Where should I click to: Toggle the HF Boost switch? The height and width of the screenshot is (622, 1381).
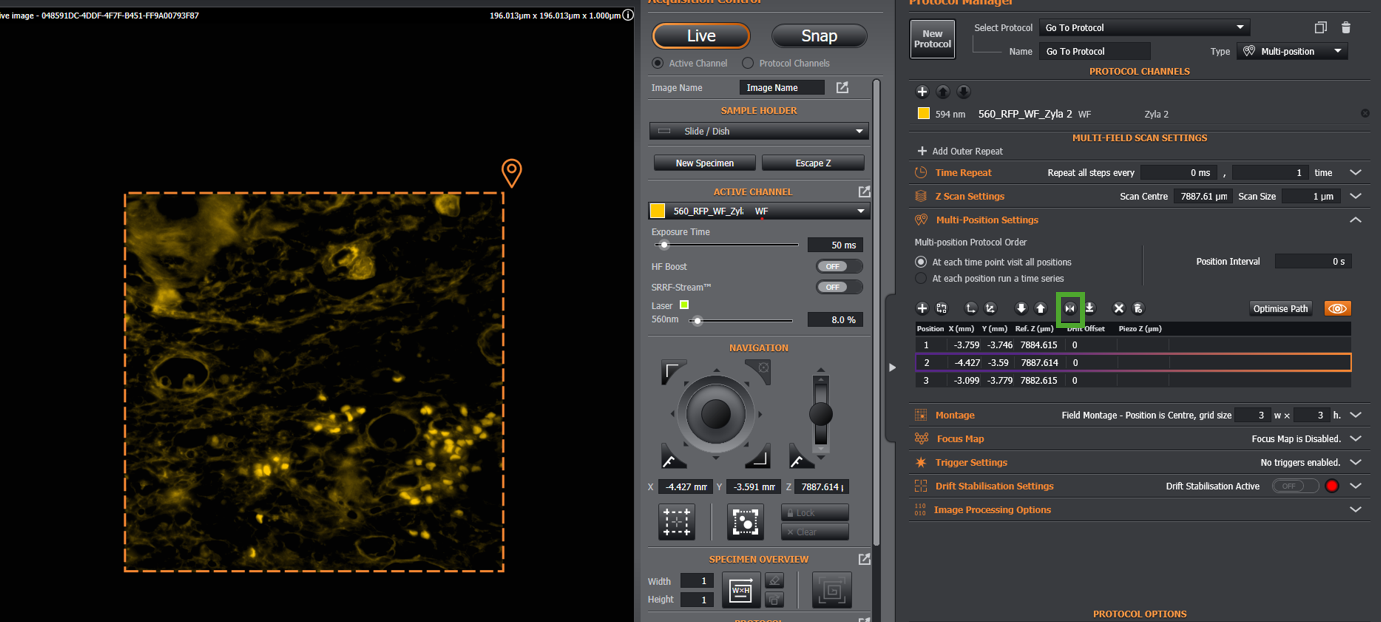(831, 267)
